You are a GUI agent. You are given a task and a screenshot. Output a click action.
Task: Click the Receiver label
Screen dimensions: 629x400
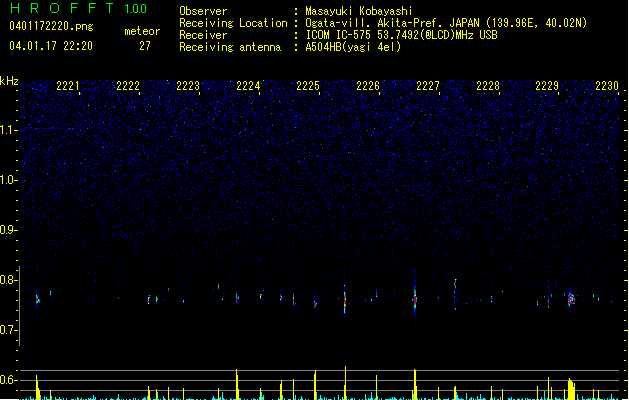pos(203,35)
